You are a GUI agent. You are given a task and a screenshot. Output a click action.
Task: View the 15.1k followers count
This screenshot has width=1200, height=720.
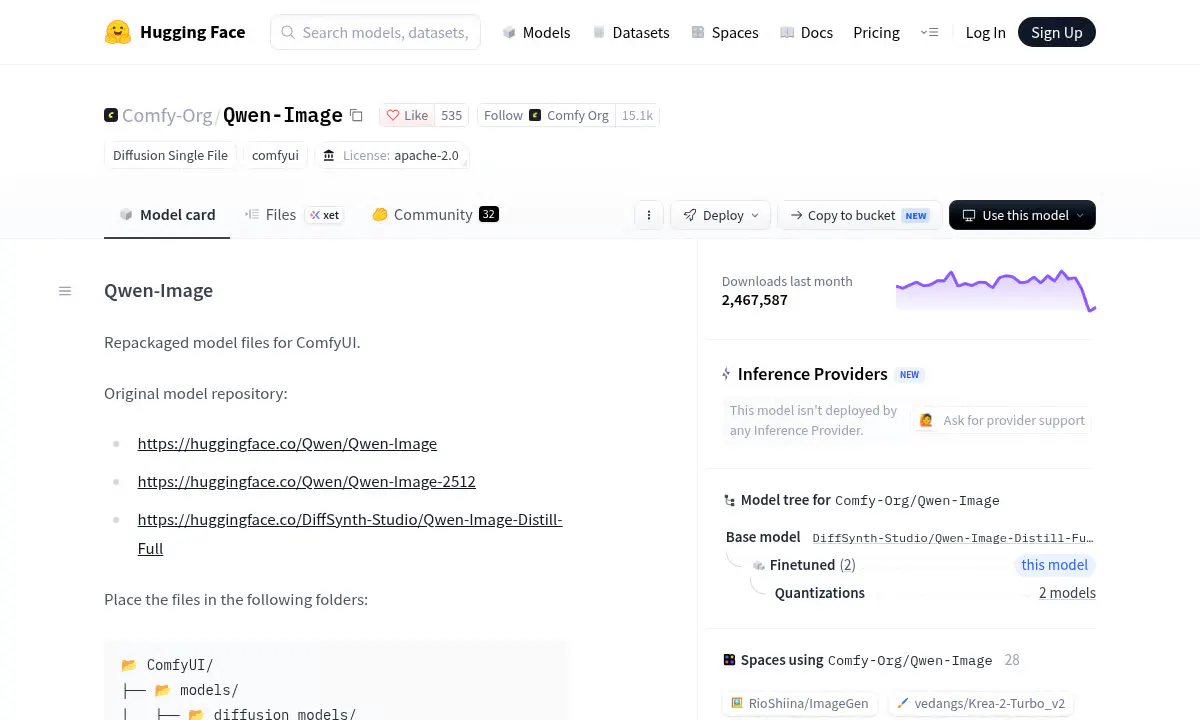(x=637, y=115)
